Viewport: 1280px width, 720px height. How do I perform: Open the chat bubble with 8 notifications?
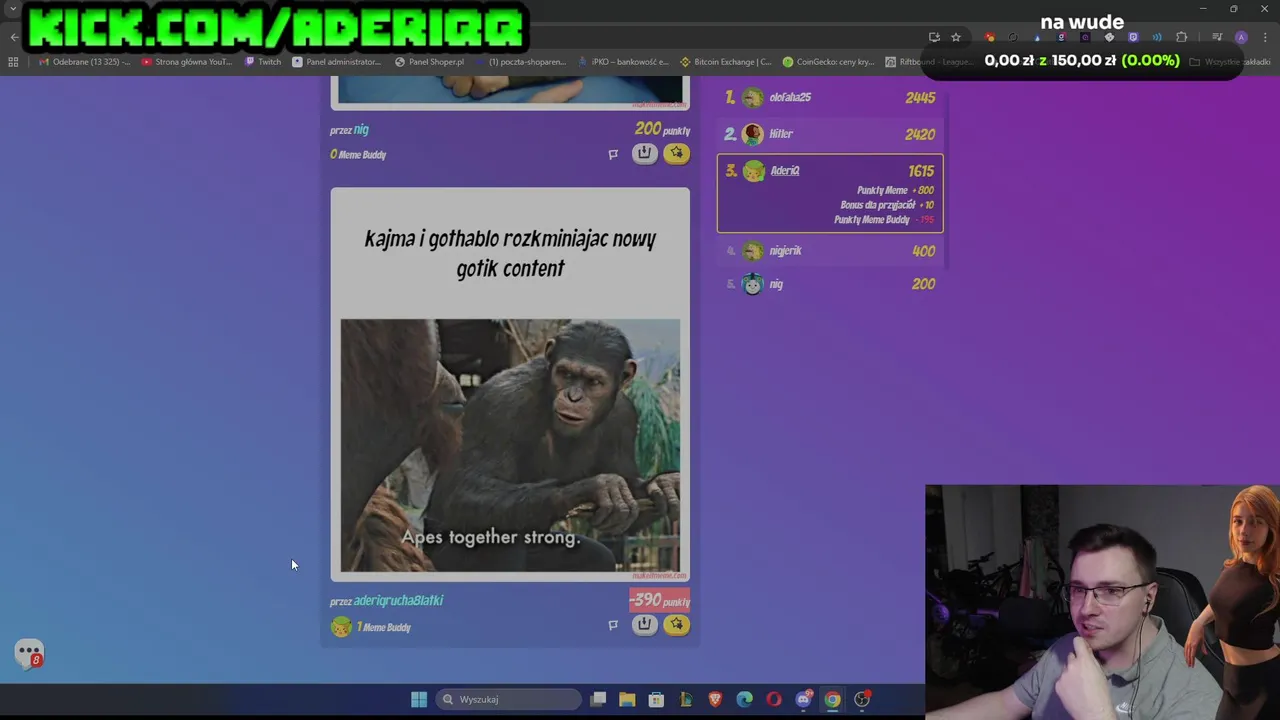29,654
